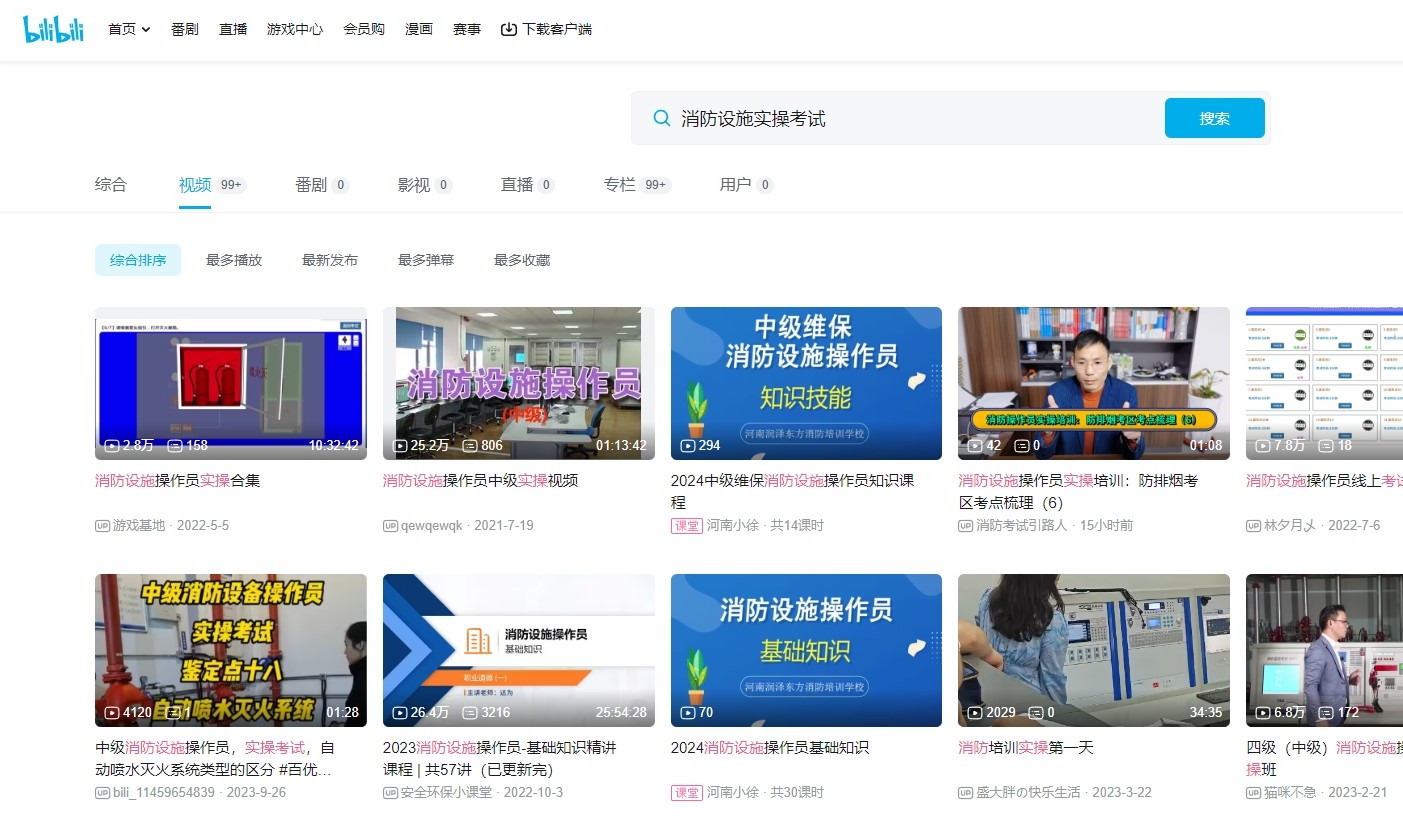Switch to the 用户 results tab

pyautogui.click(x=747, y=185)
